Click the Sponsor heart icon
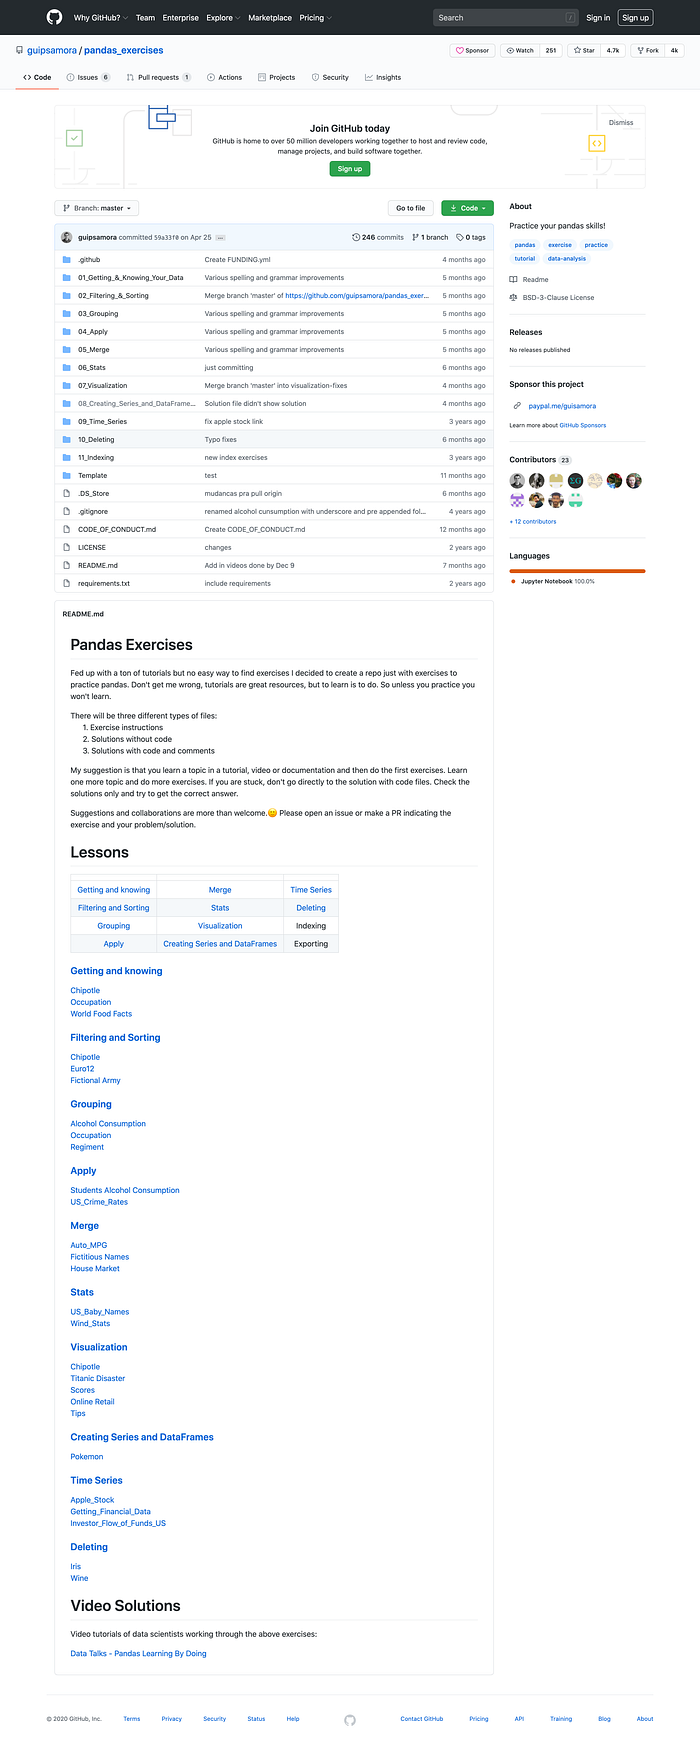700x1751 pixels. coord(460,51)
